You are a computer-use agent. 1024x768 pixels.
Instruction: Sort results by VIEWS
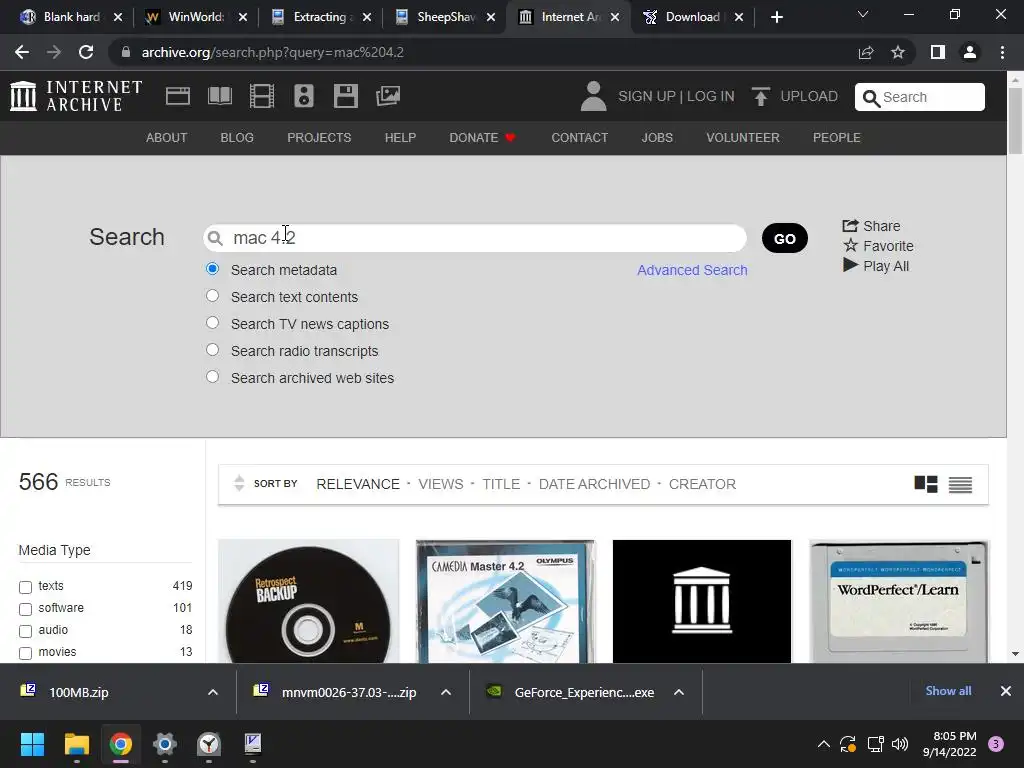(441, 484)
